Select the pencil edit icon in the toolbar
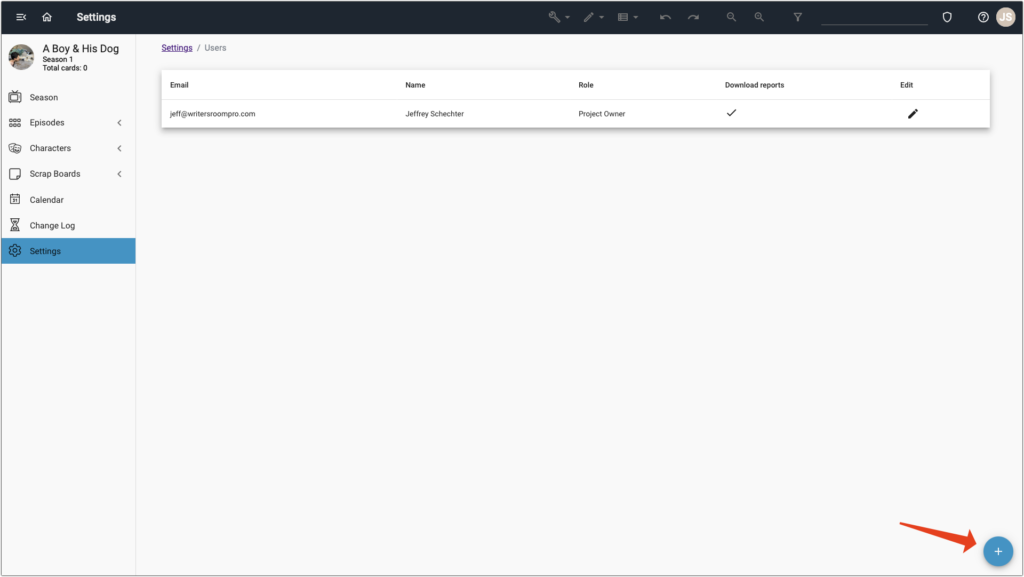 pos(588,17)
